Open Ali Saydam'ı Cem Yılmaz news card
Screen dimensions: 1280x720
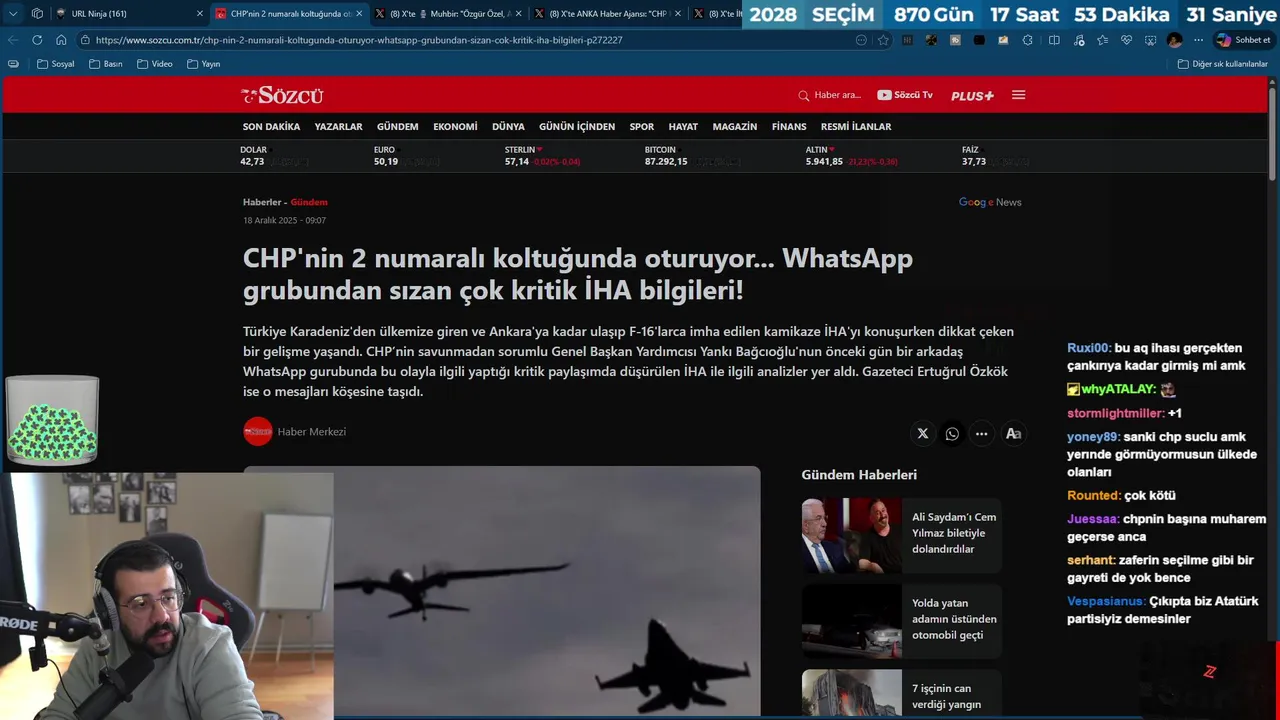[x=901, y=535]
